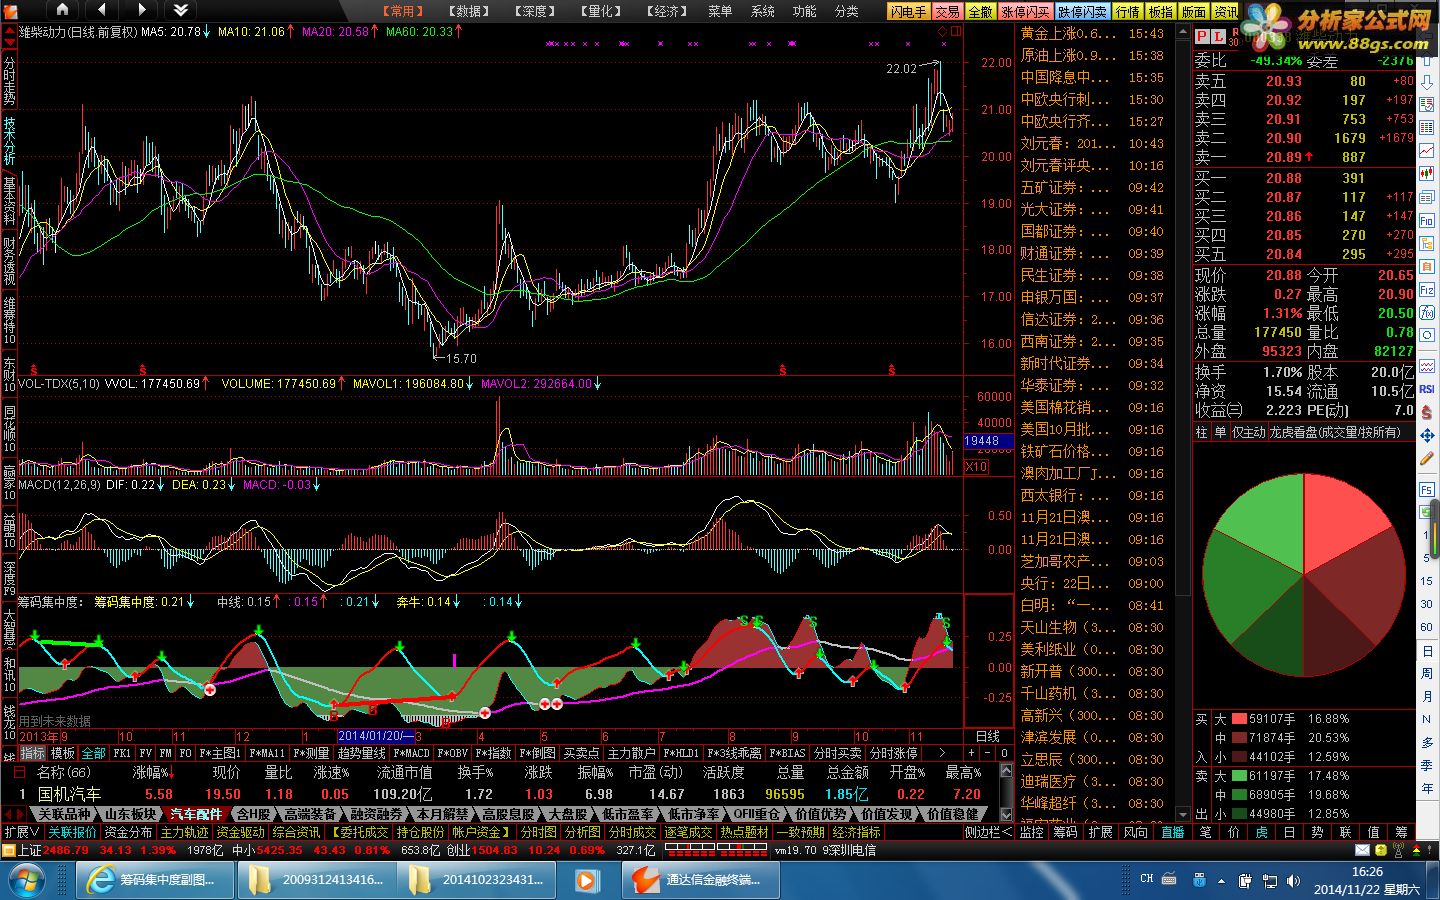
Task: Click the 交易 button
Action: pos(948,12)
